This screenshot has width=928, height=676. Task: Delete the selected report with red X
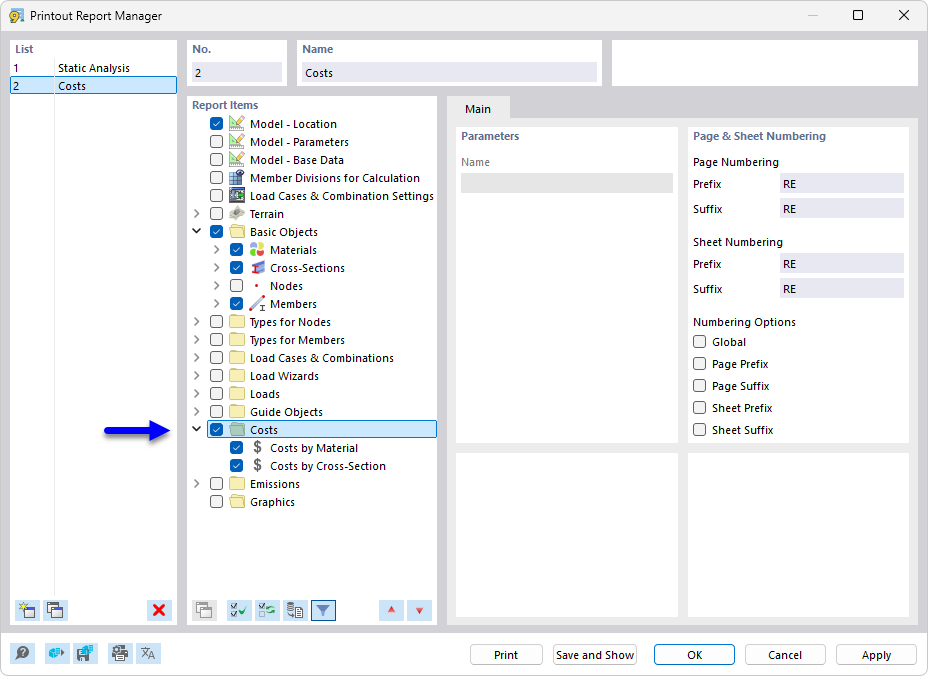coord(159,610)
